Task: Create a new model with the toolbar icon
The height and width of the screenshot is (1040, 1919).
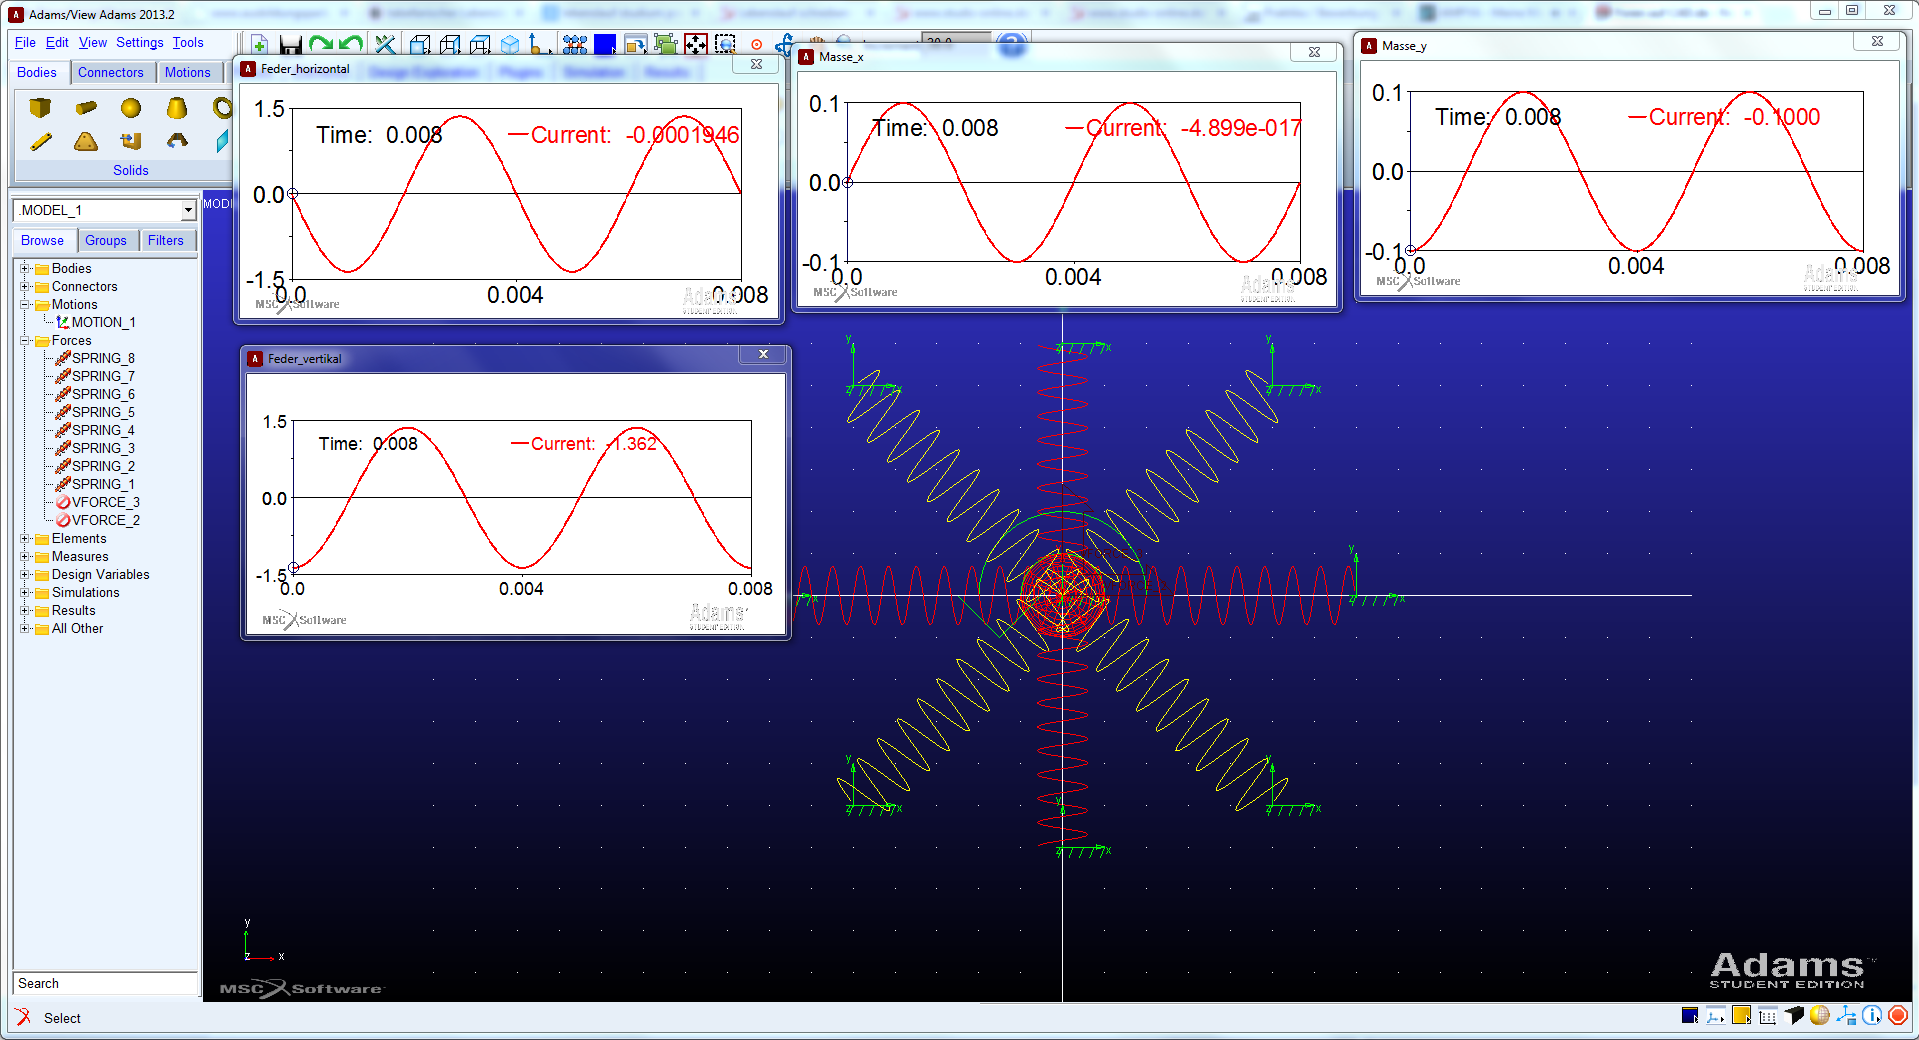Action: point(259,45)
